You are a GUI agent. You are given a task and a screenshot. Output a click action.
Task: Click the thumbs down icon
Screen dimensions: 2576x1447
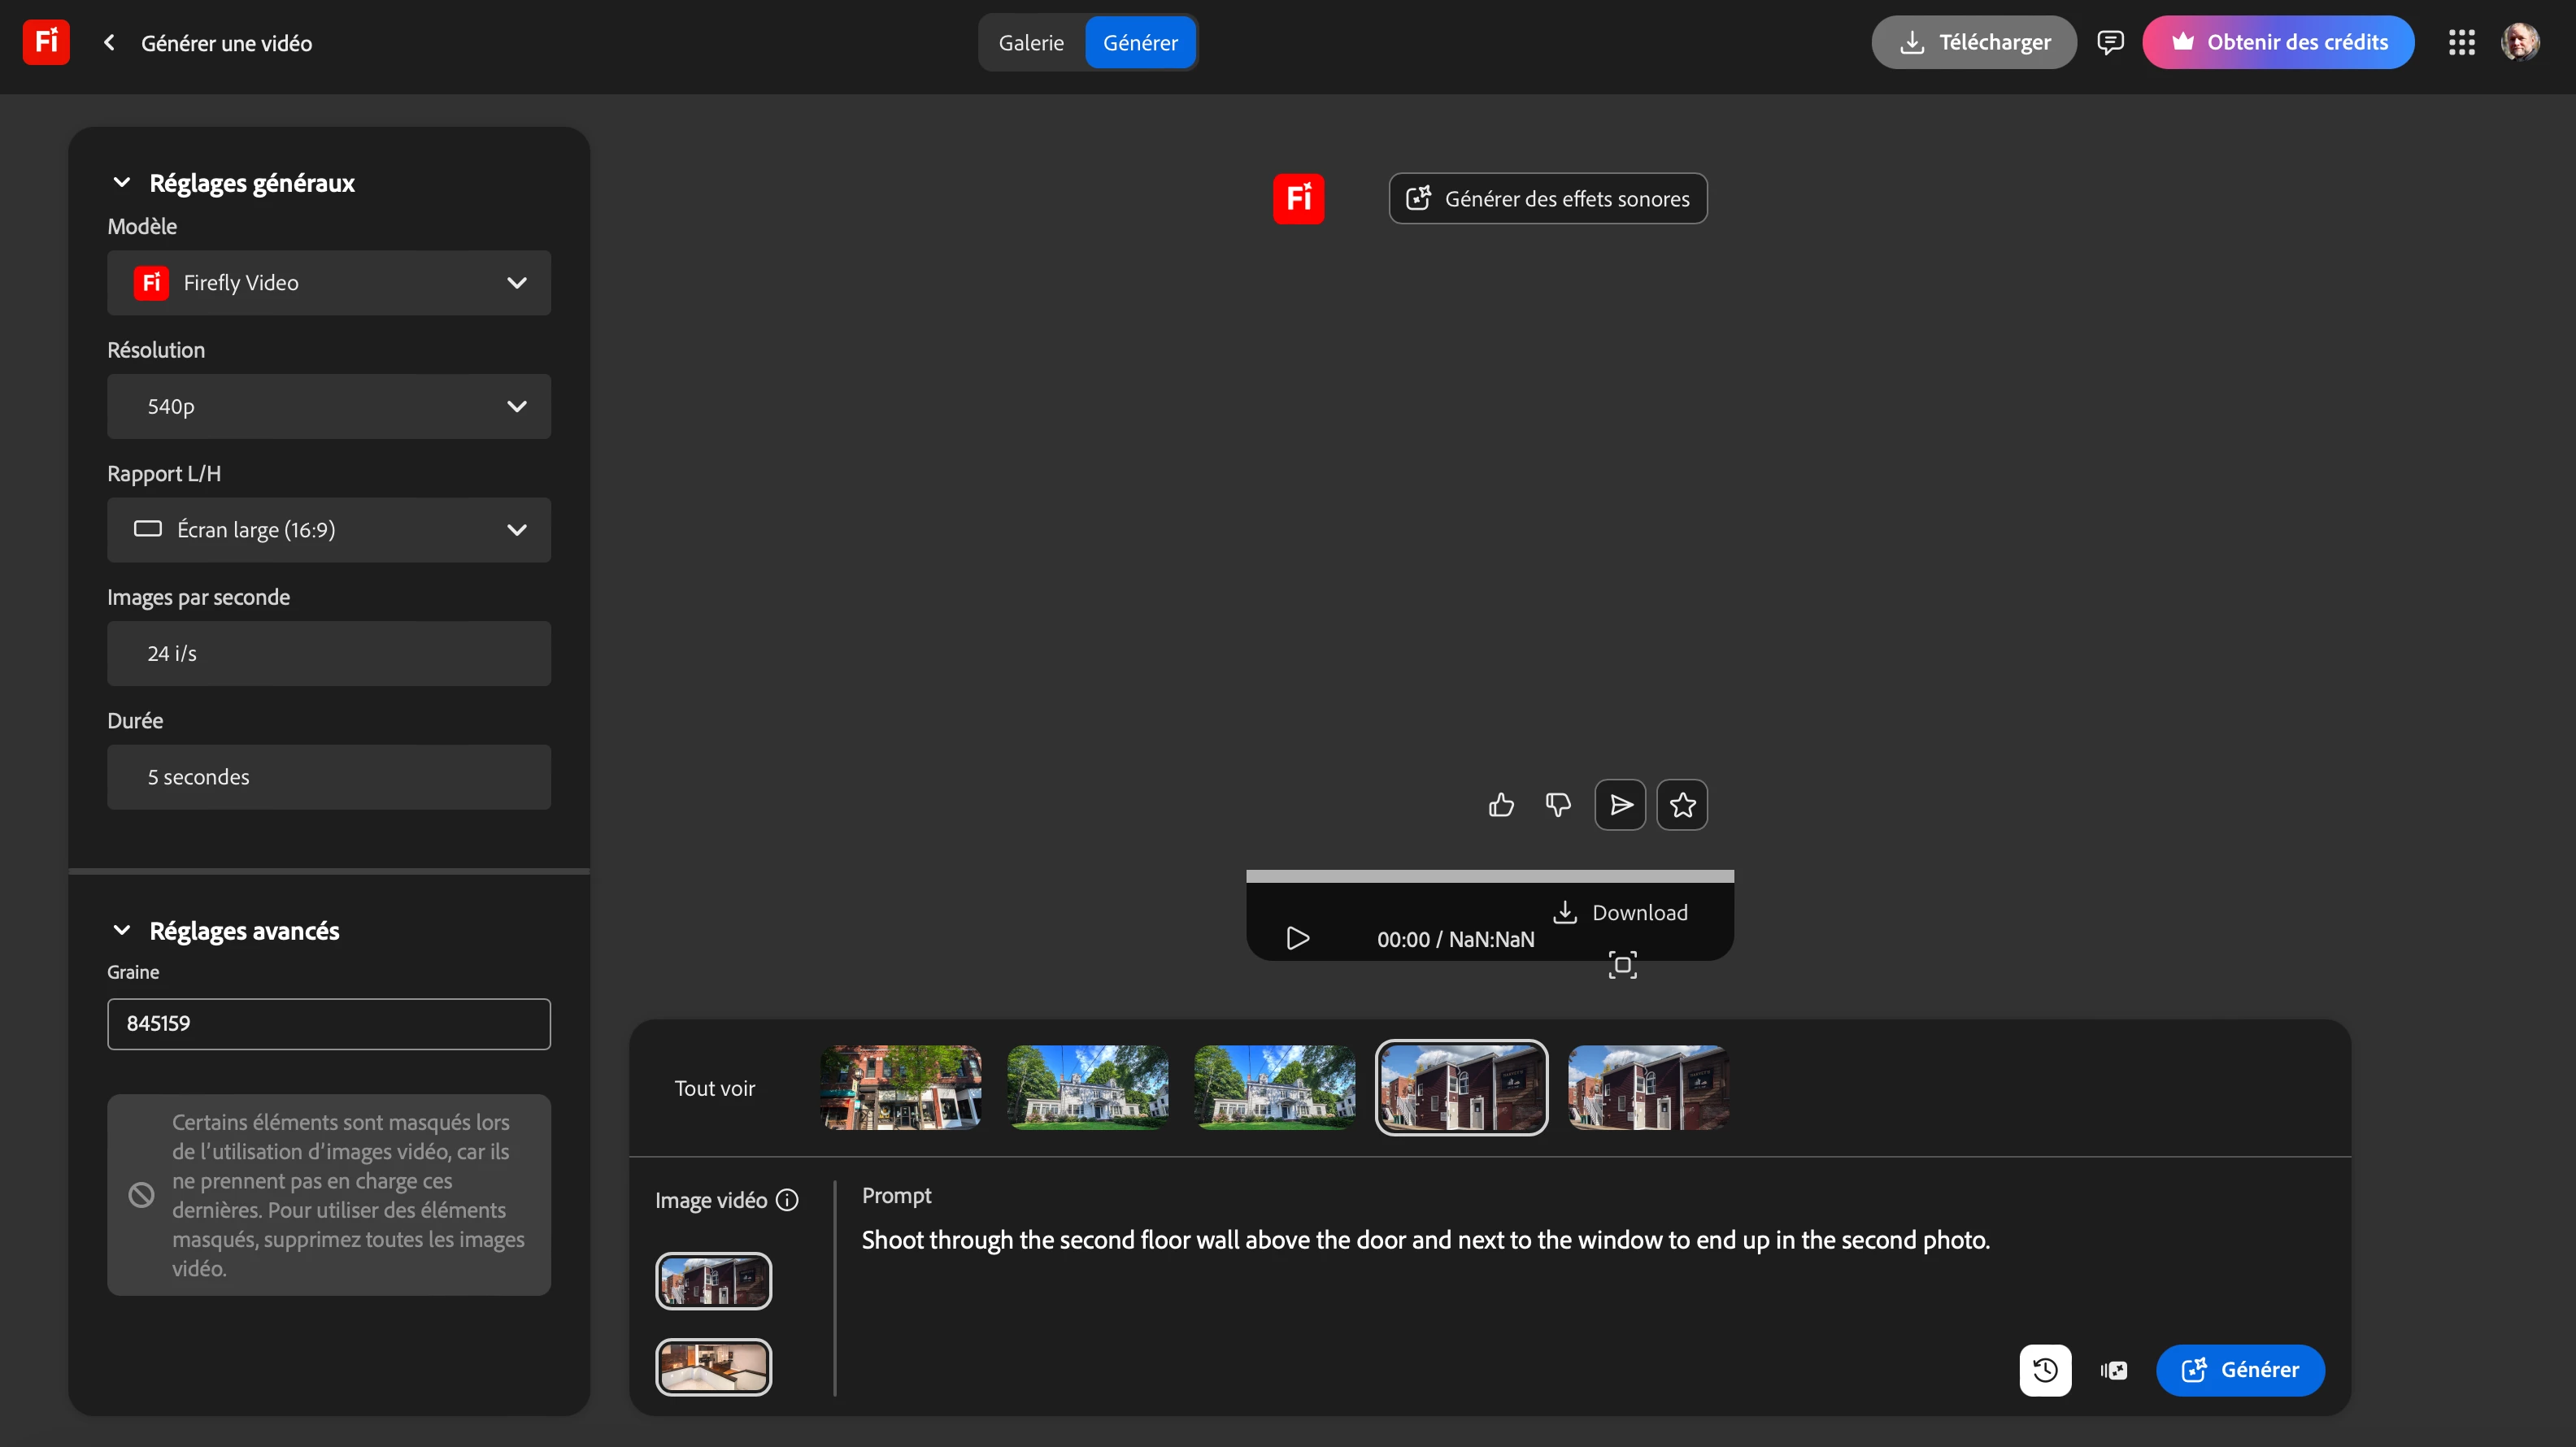pyautogui.click(x=1558, y=805)
